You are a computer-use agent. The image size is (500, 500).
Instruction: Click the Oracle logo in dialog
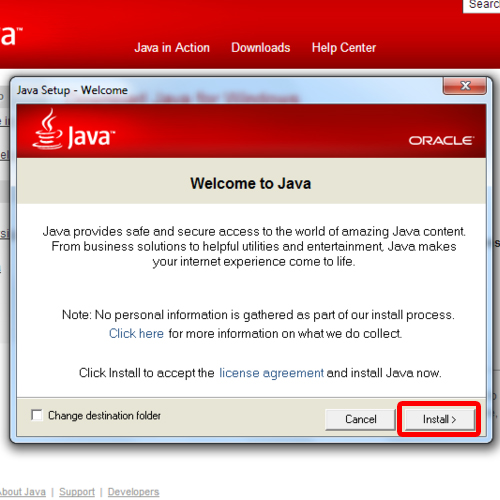442,140
